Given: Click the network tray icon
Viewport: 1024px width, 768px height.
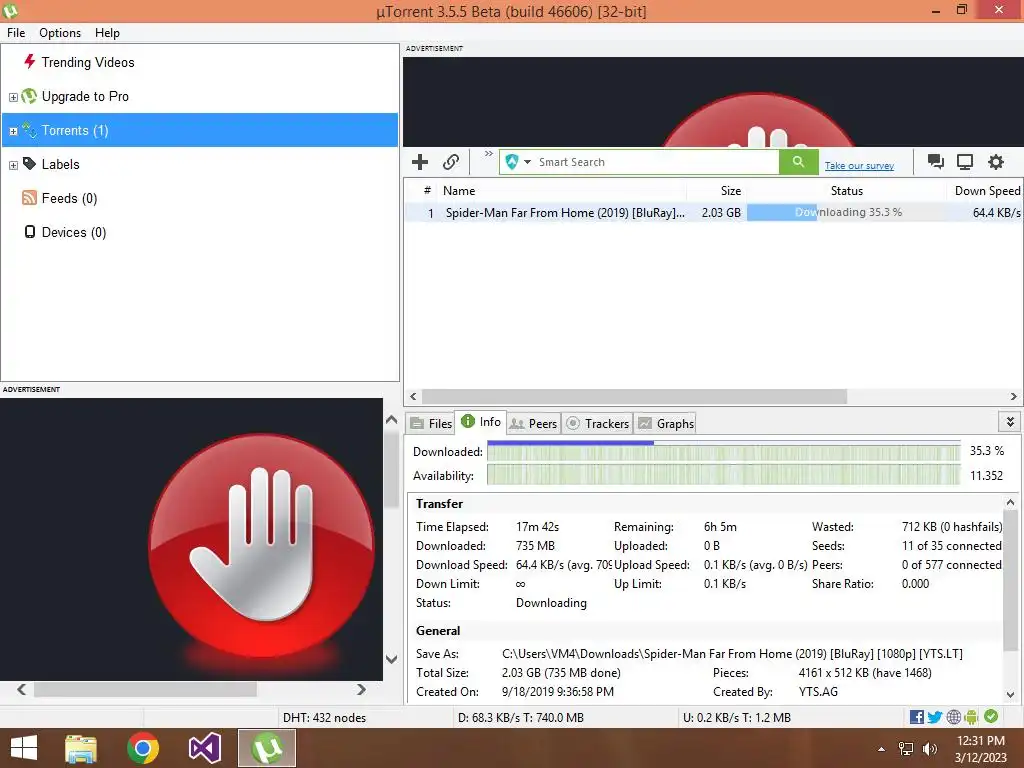Looking at the screenshot, I should [x=906, y=749].
